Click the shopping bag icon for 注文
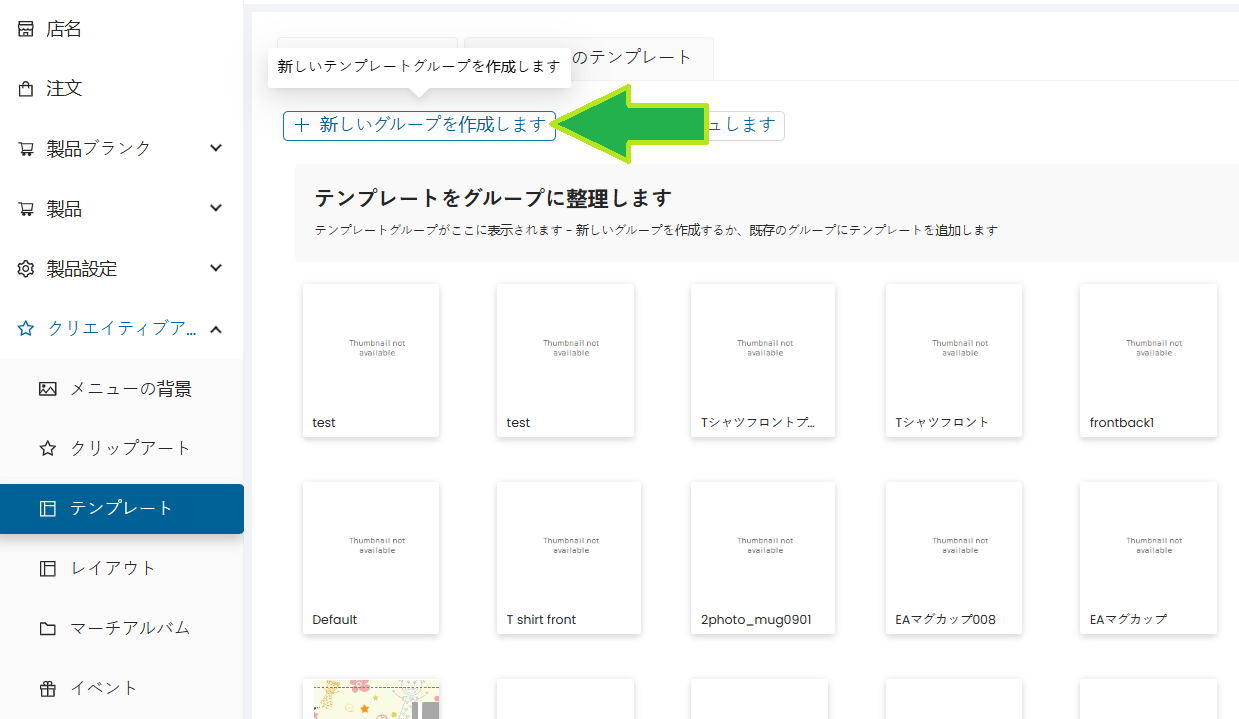The height and width of the screenshot is (719, 1239). (x=26, y=89)
